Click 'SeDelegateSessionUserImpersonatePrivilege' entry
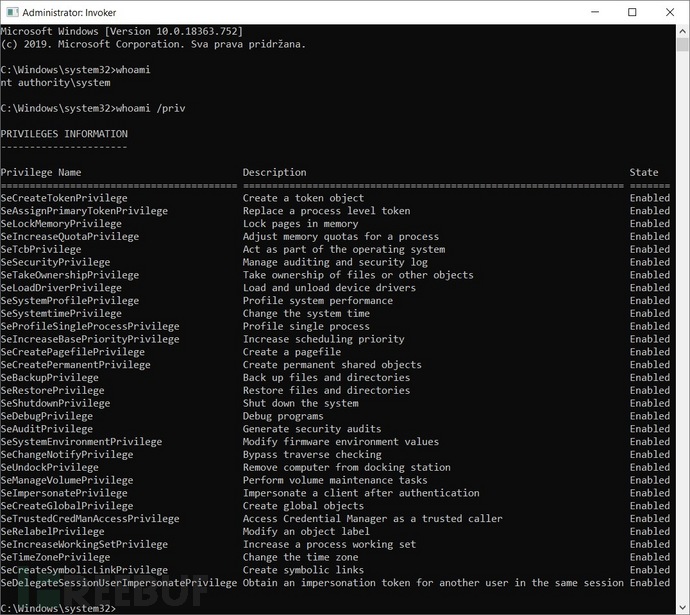The width and height of the screenshot is (690, 615). click(119, 583)
